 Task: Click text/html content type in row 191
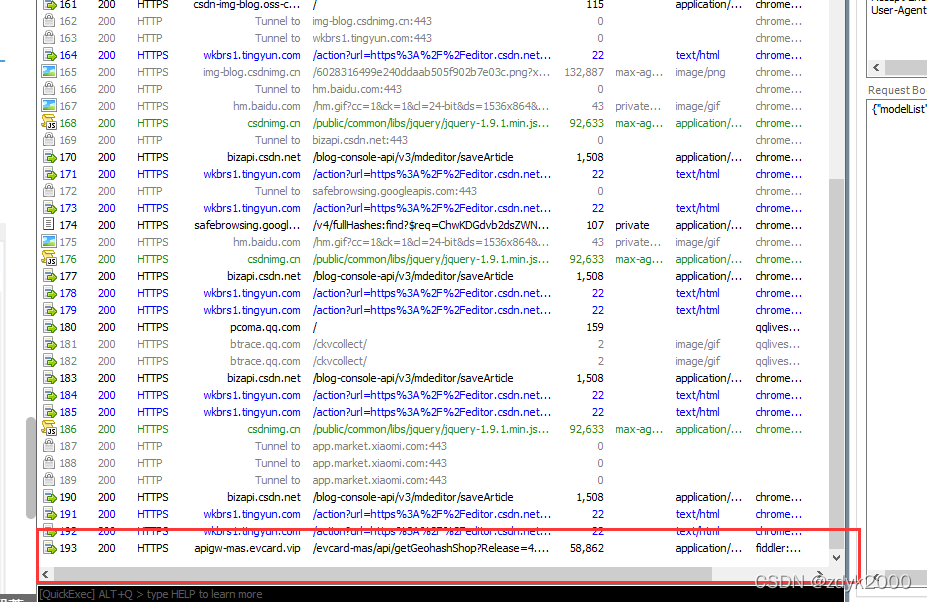(x=698, y=514)
